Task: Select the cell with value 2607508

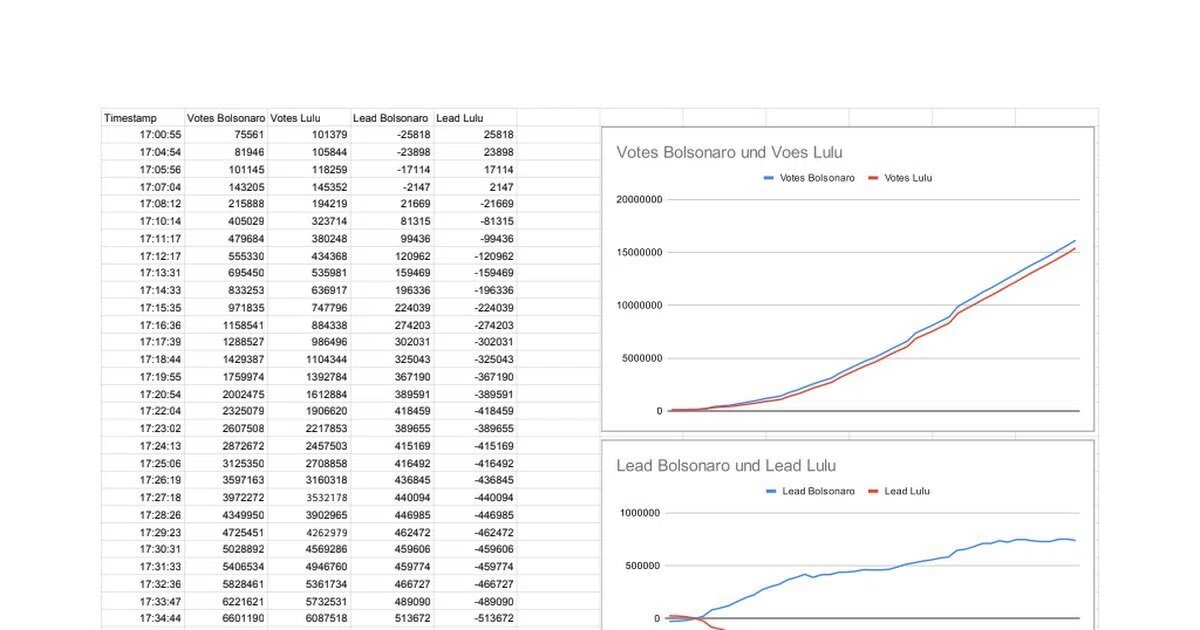Action: point(226,428)
